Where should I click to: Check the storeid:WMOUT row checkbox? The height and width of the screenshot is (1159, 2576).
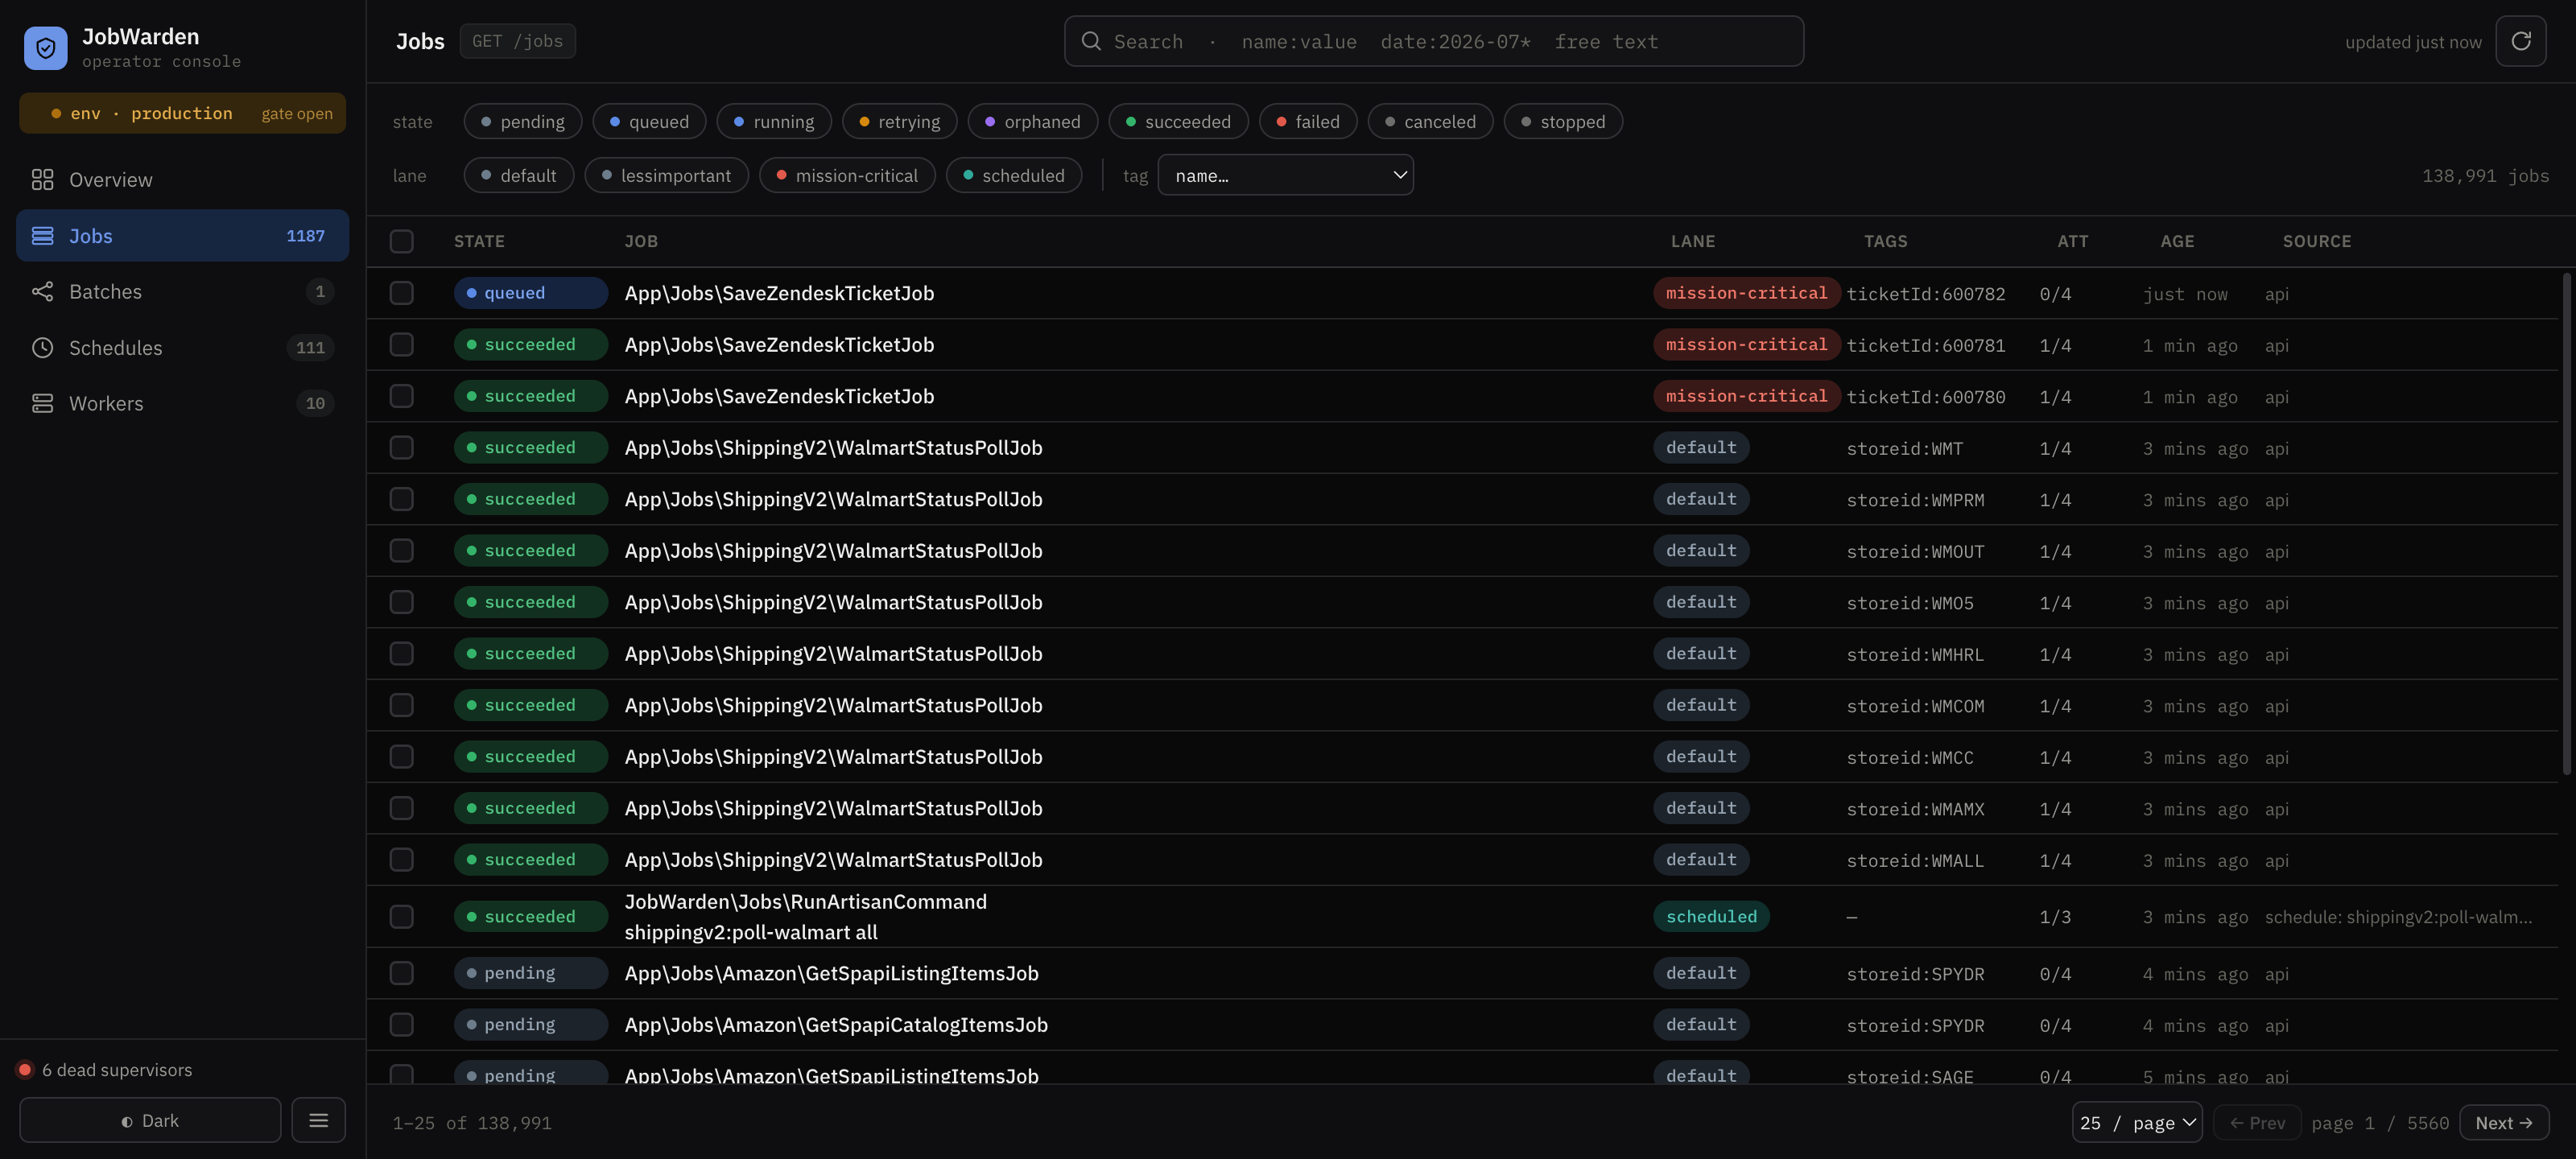tap(401, 550)
